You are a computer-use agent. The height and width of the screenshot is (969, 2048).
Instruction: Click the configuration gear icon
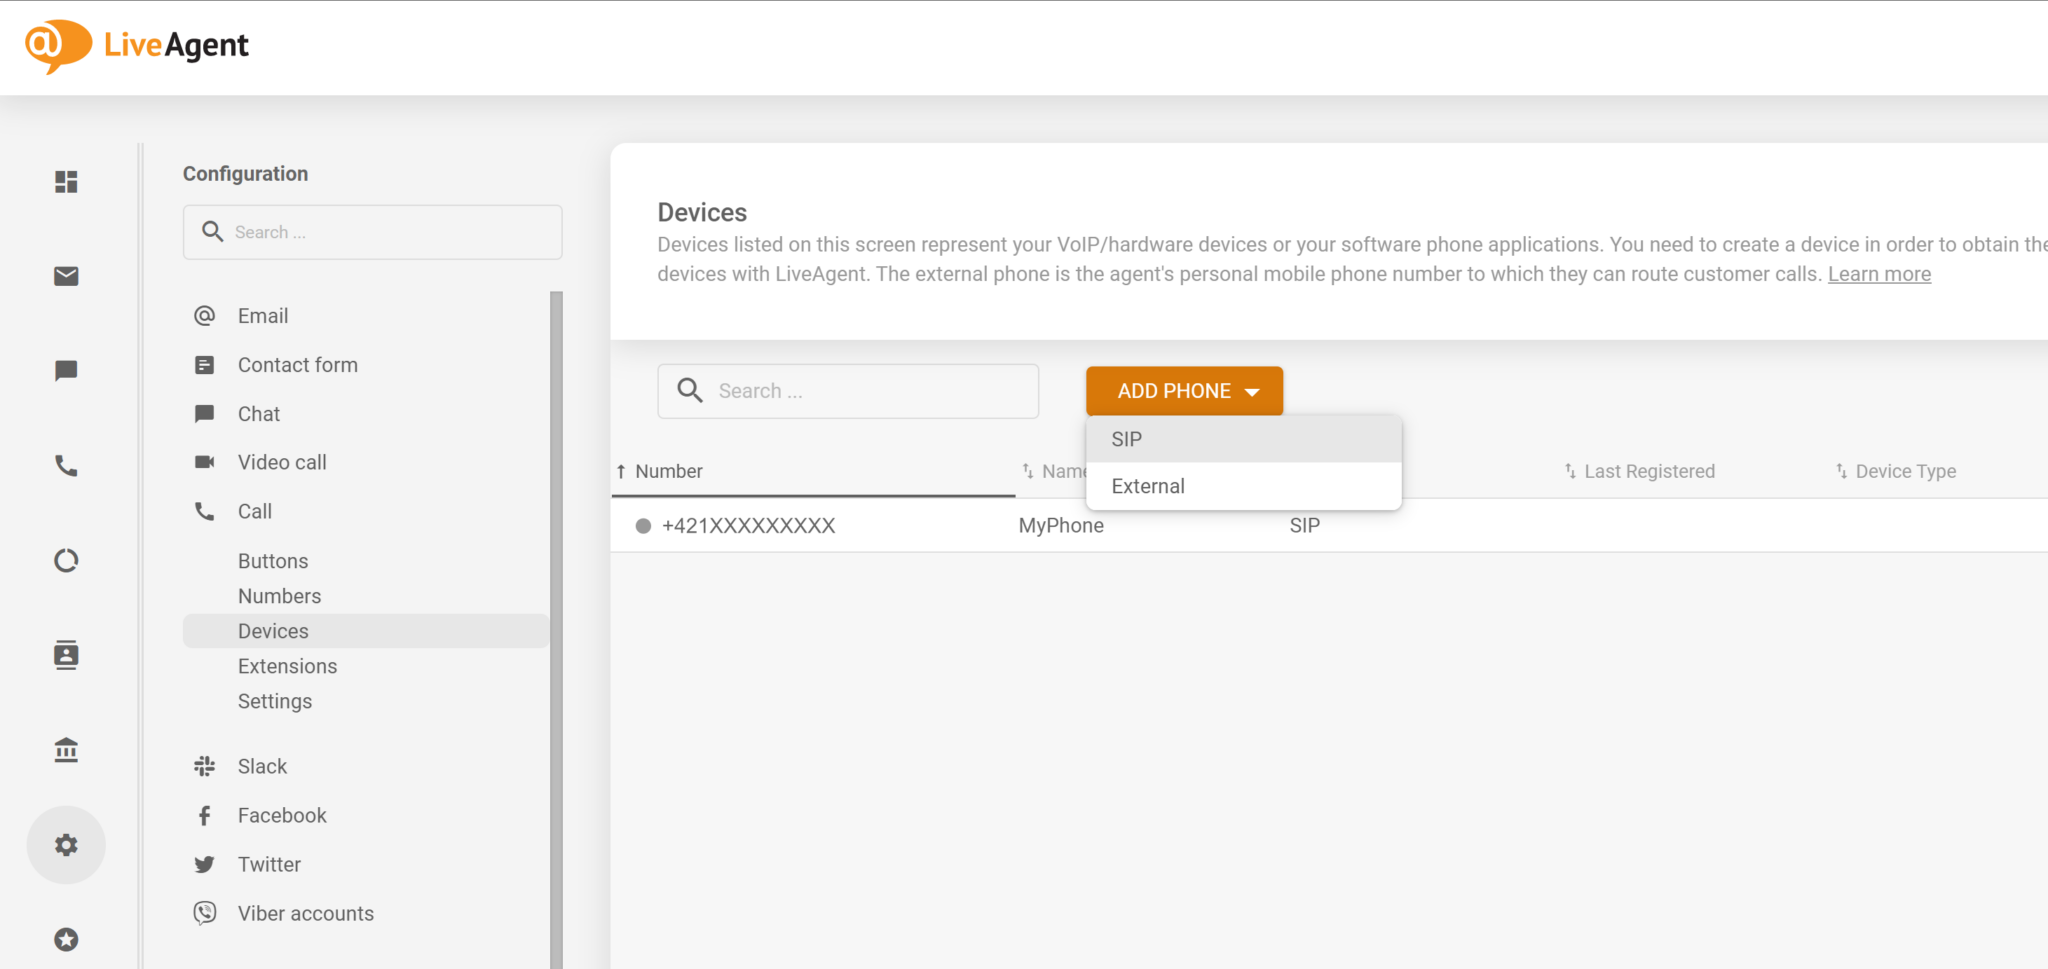pyautogui.click(x=66, y=845)
